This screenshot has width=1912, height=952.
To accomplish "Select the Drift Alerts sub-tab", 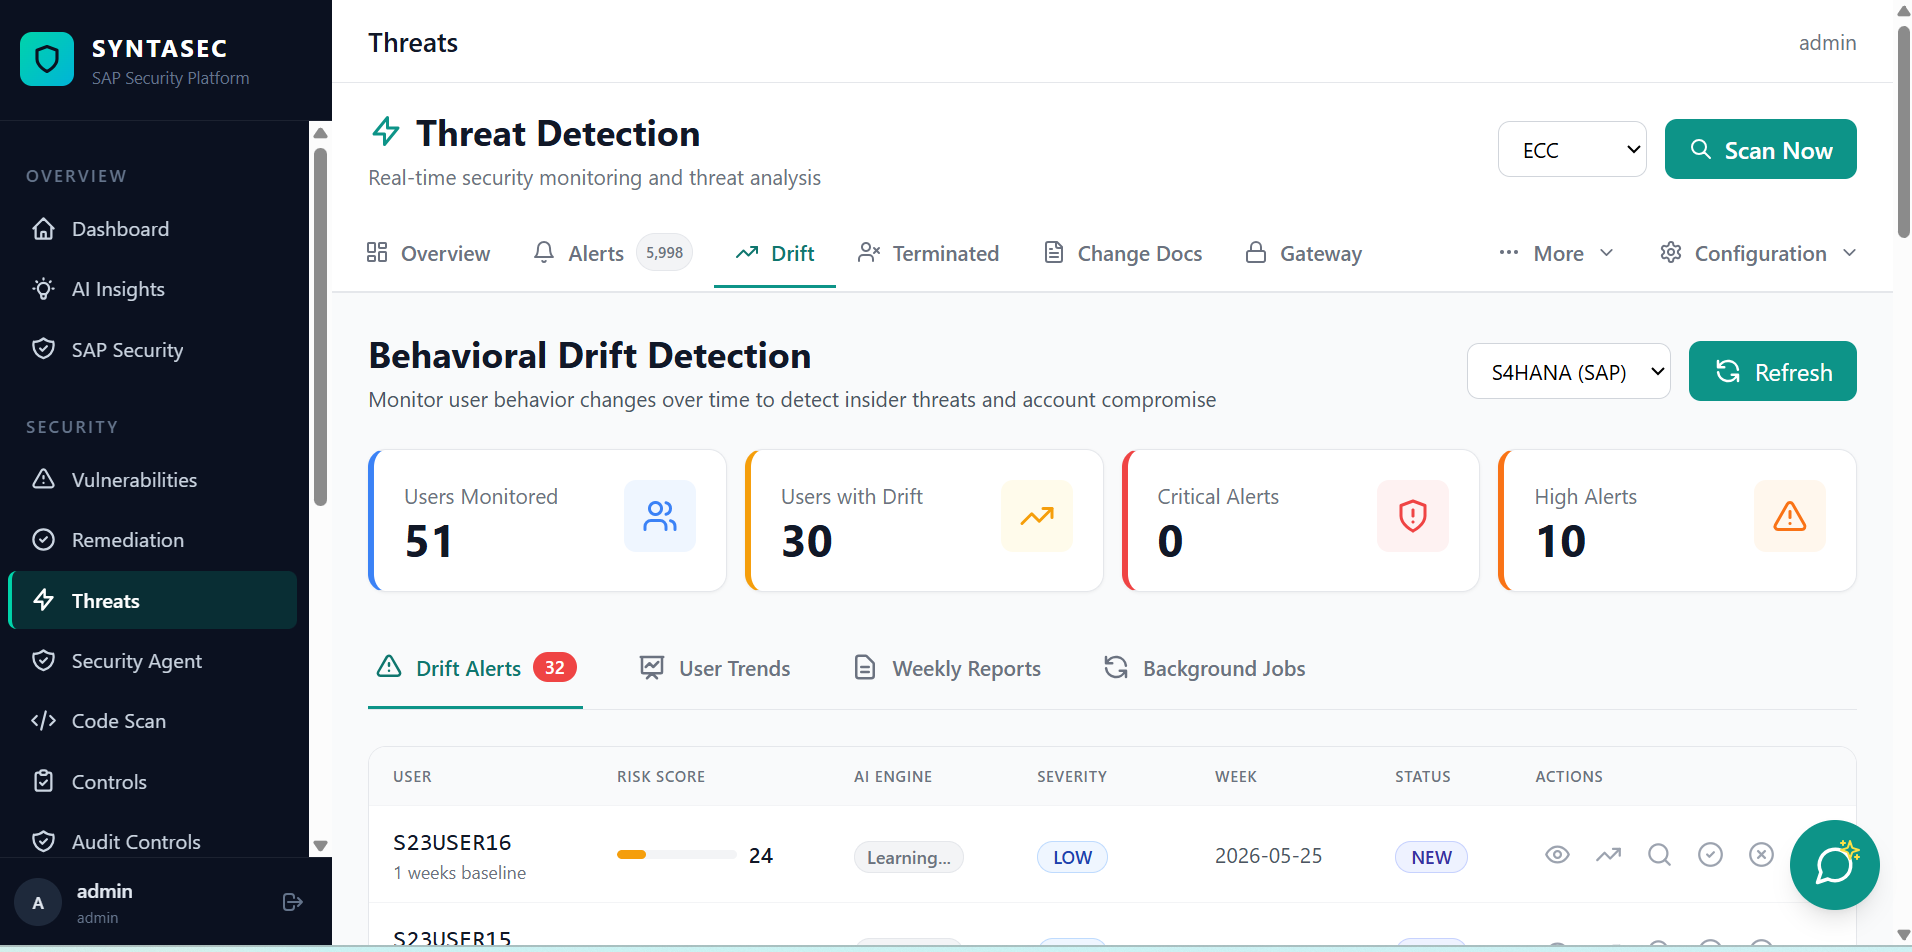I will click(x=475, y=668).
